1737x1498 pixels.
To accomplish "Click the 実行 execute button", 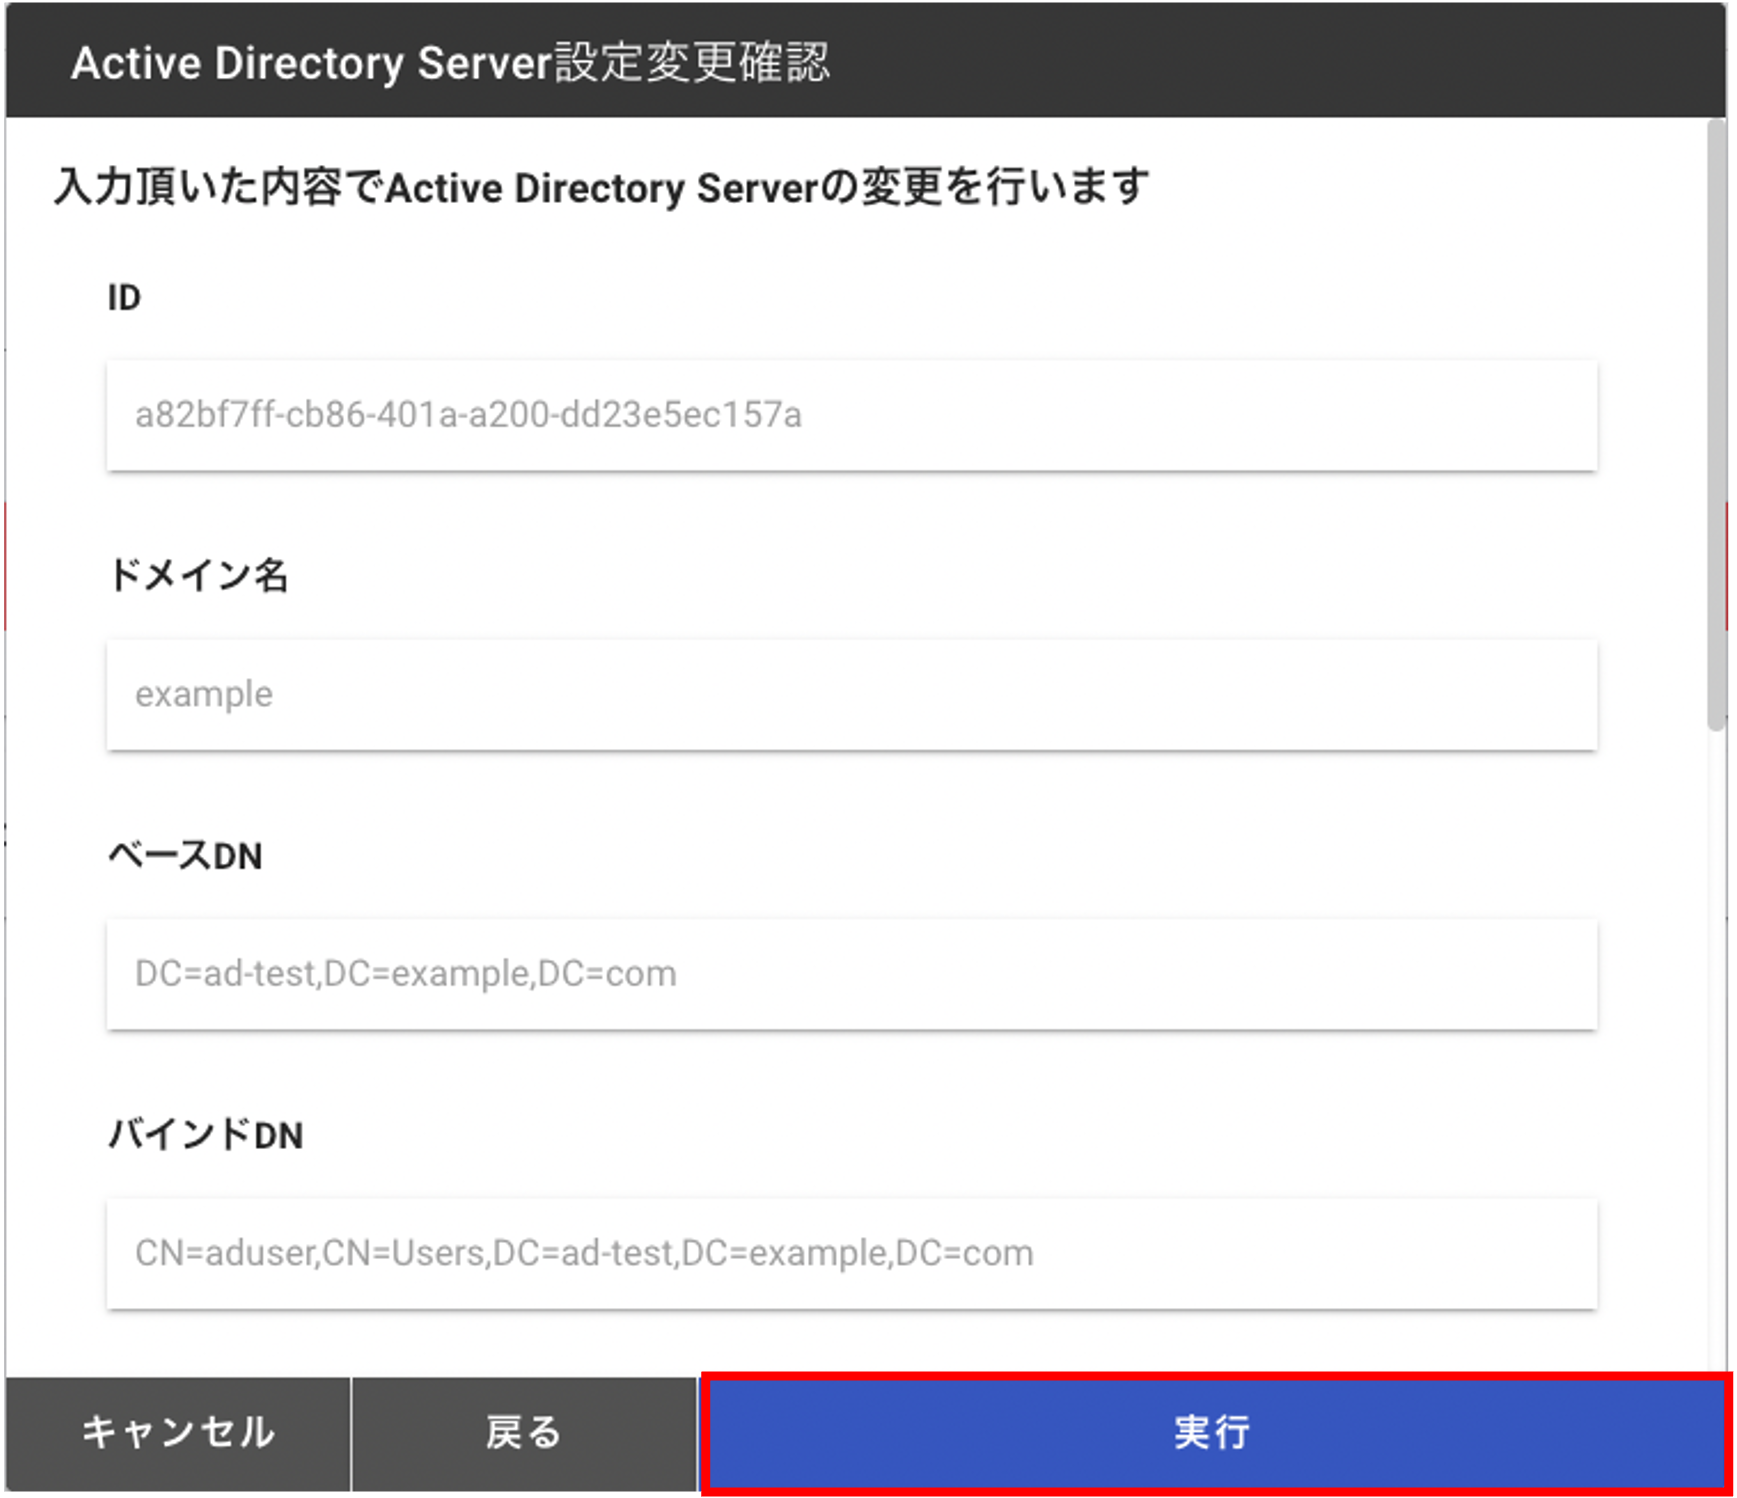I will [1215, 1433].
